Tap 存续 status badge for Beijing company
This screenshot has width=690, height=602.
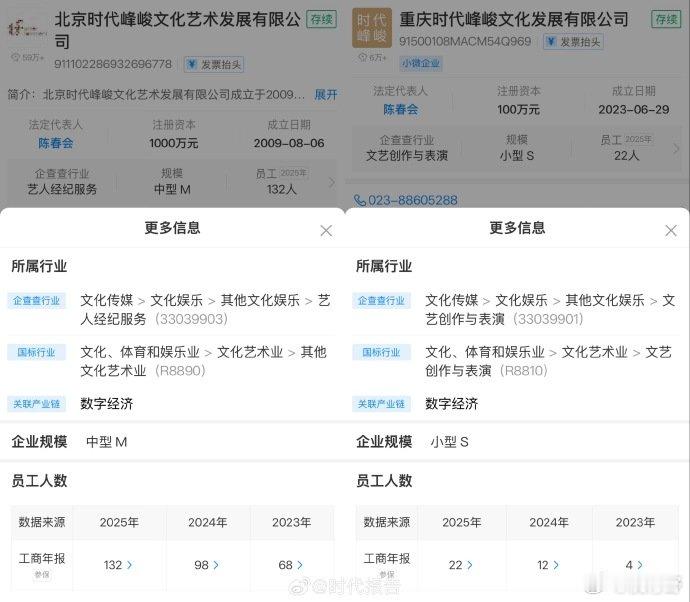[322, 19]
